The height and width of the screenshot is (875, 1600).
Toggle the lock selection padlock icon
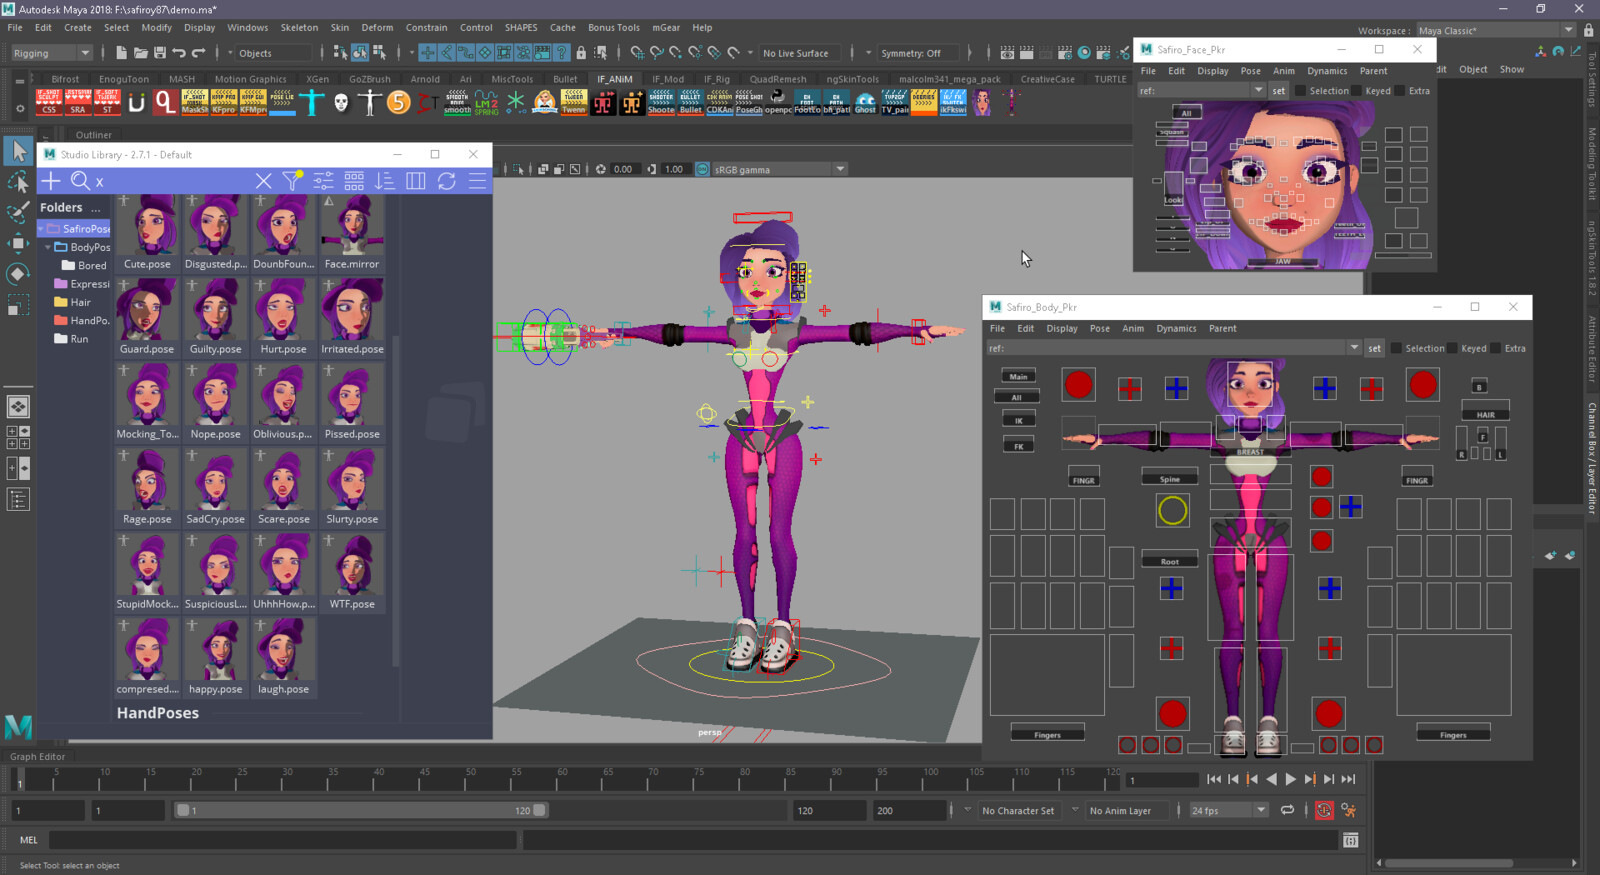[x=581, y=53]
